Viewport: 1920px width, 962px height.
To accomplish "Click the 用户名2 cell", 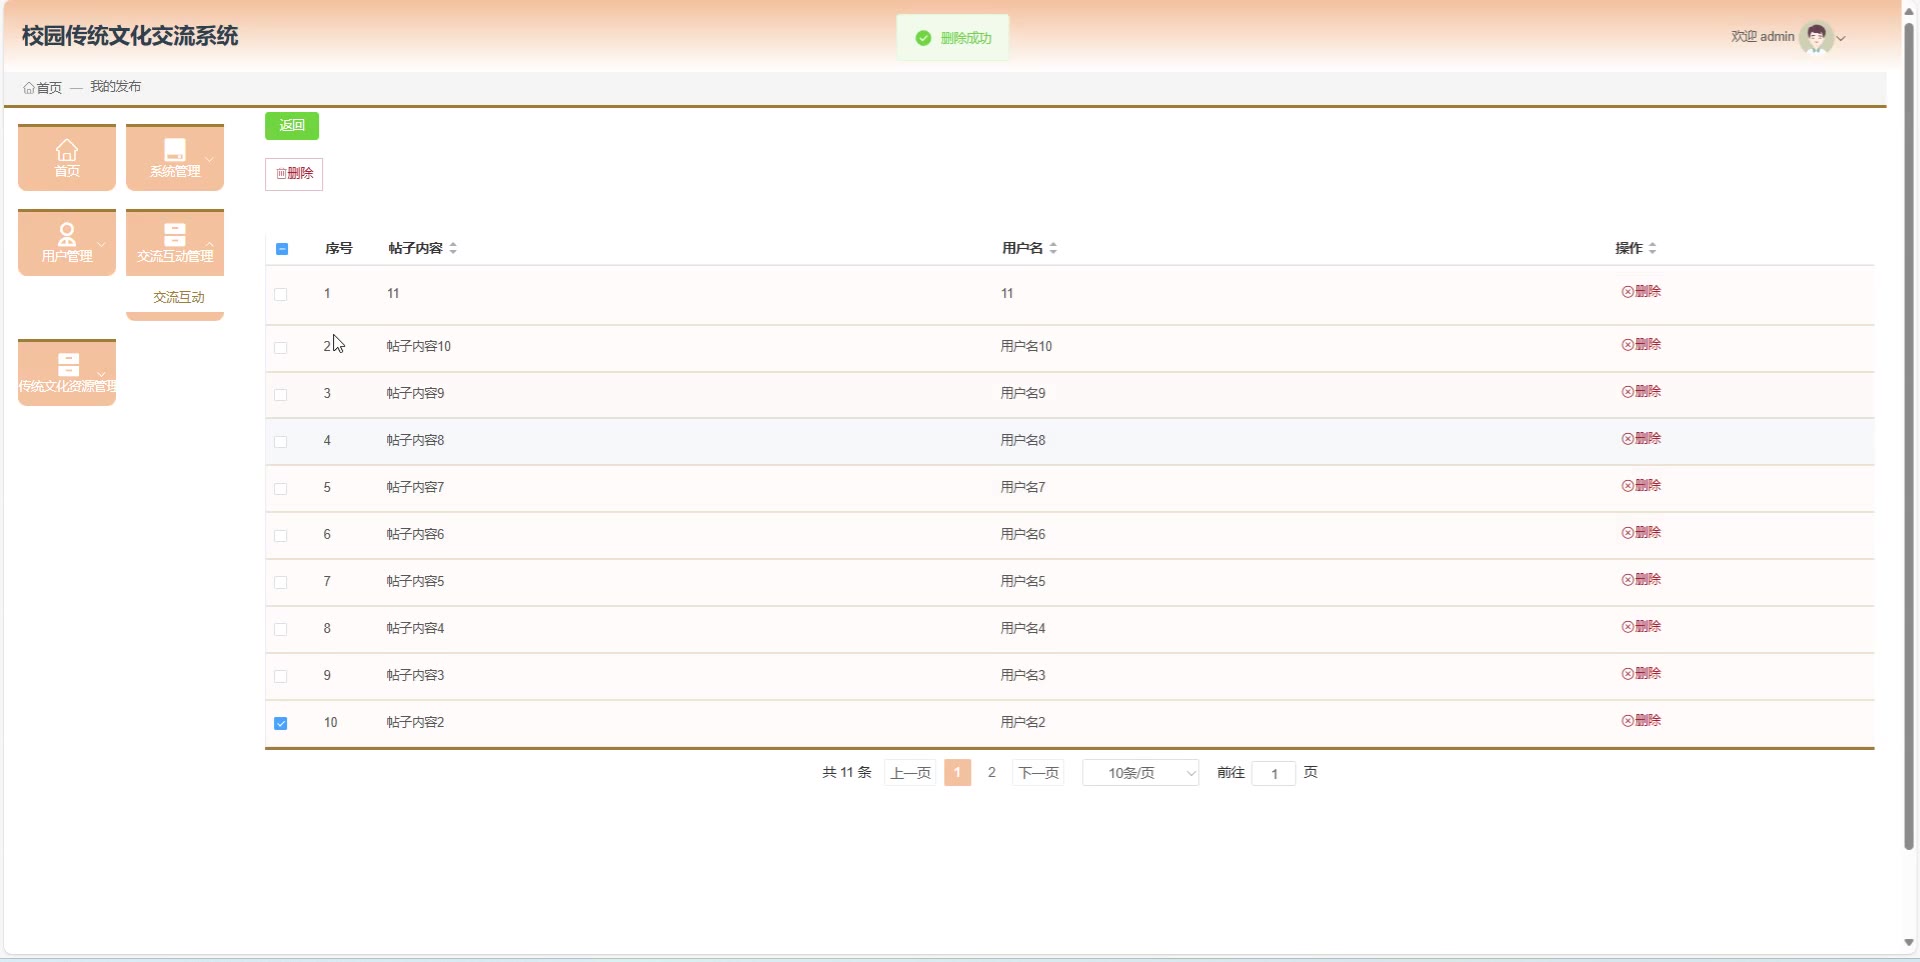I will [x=1023, y=723].
